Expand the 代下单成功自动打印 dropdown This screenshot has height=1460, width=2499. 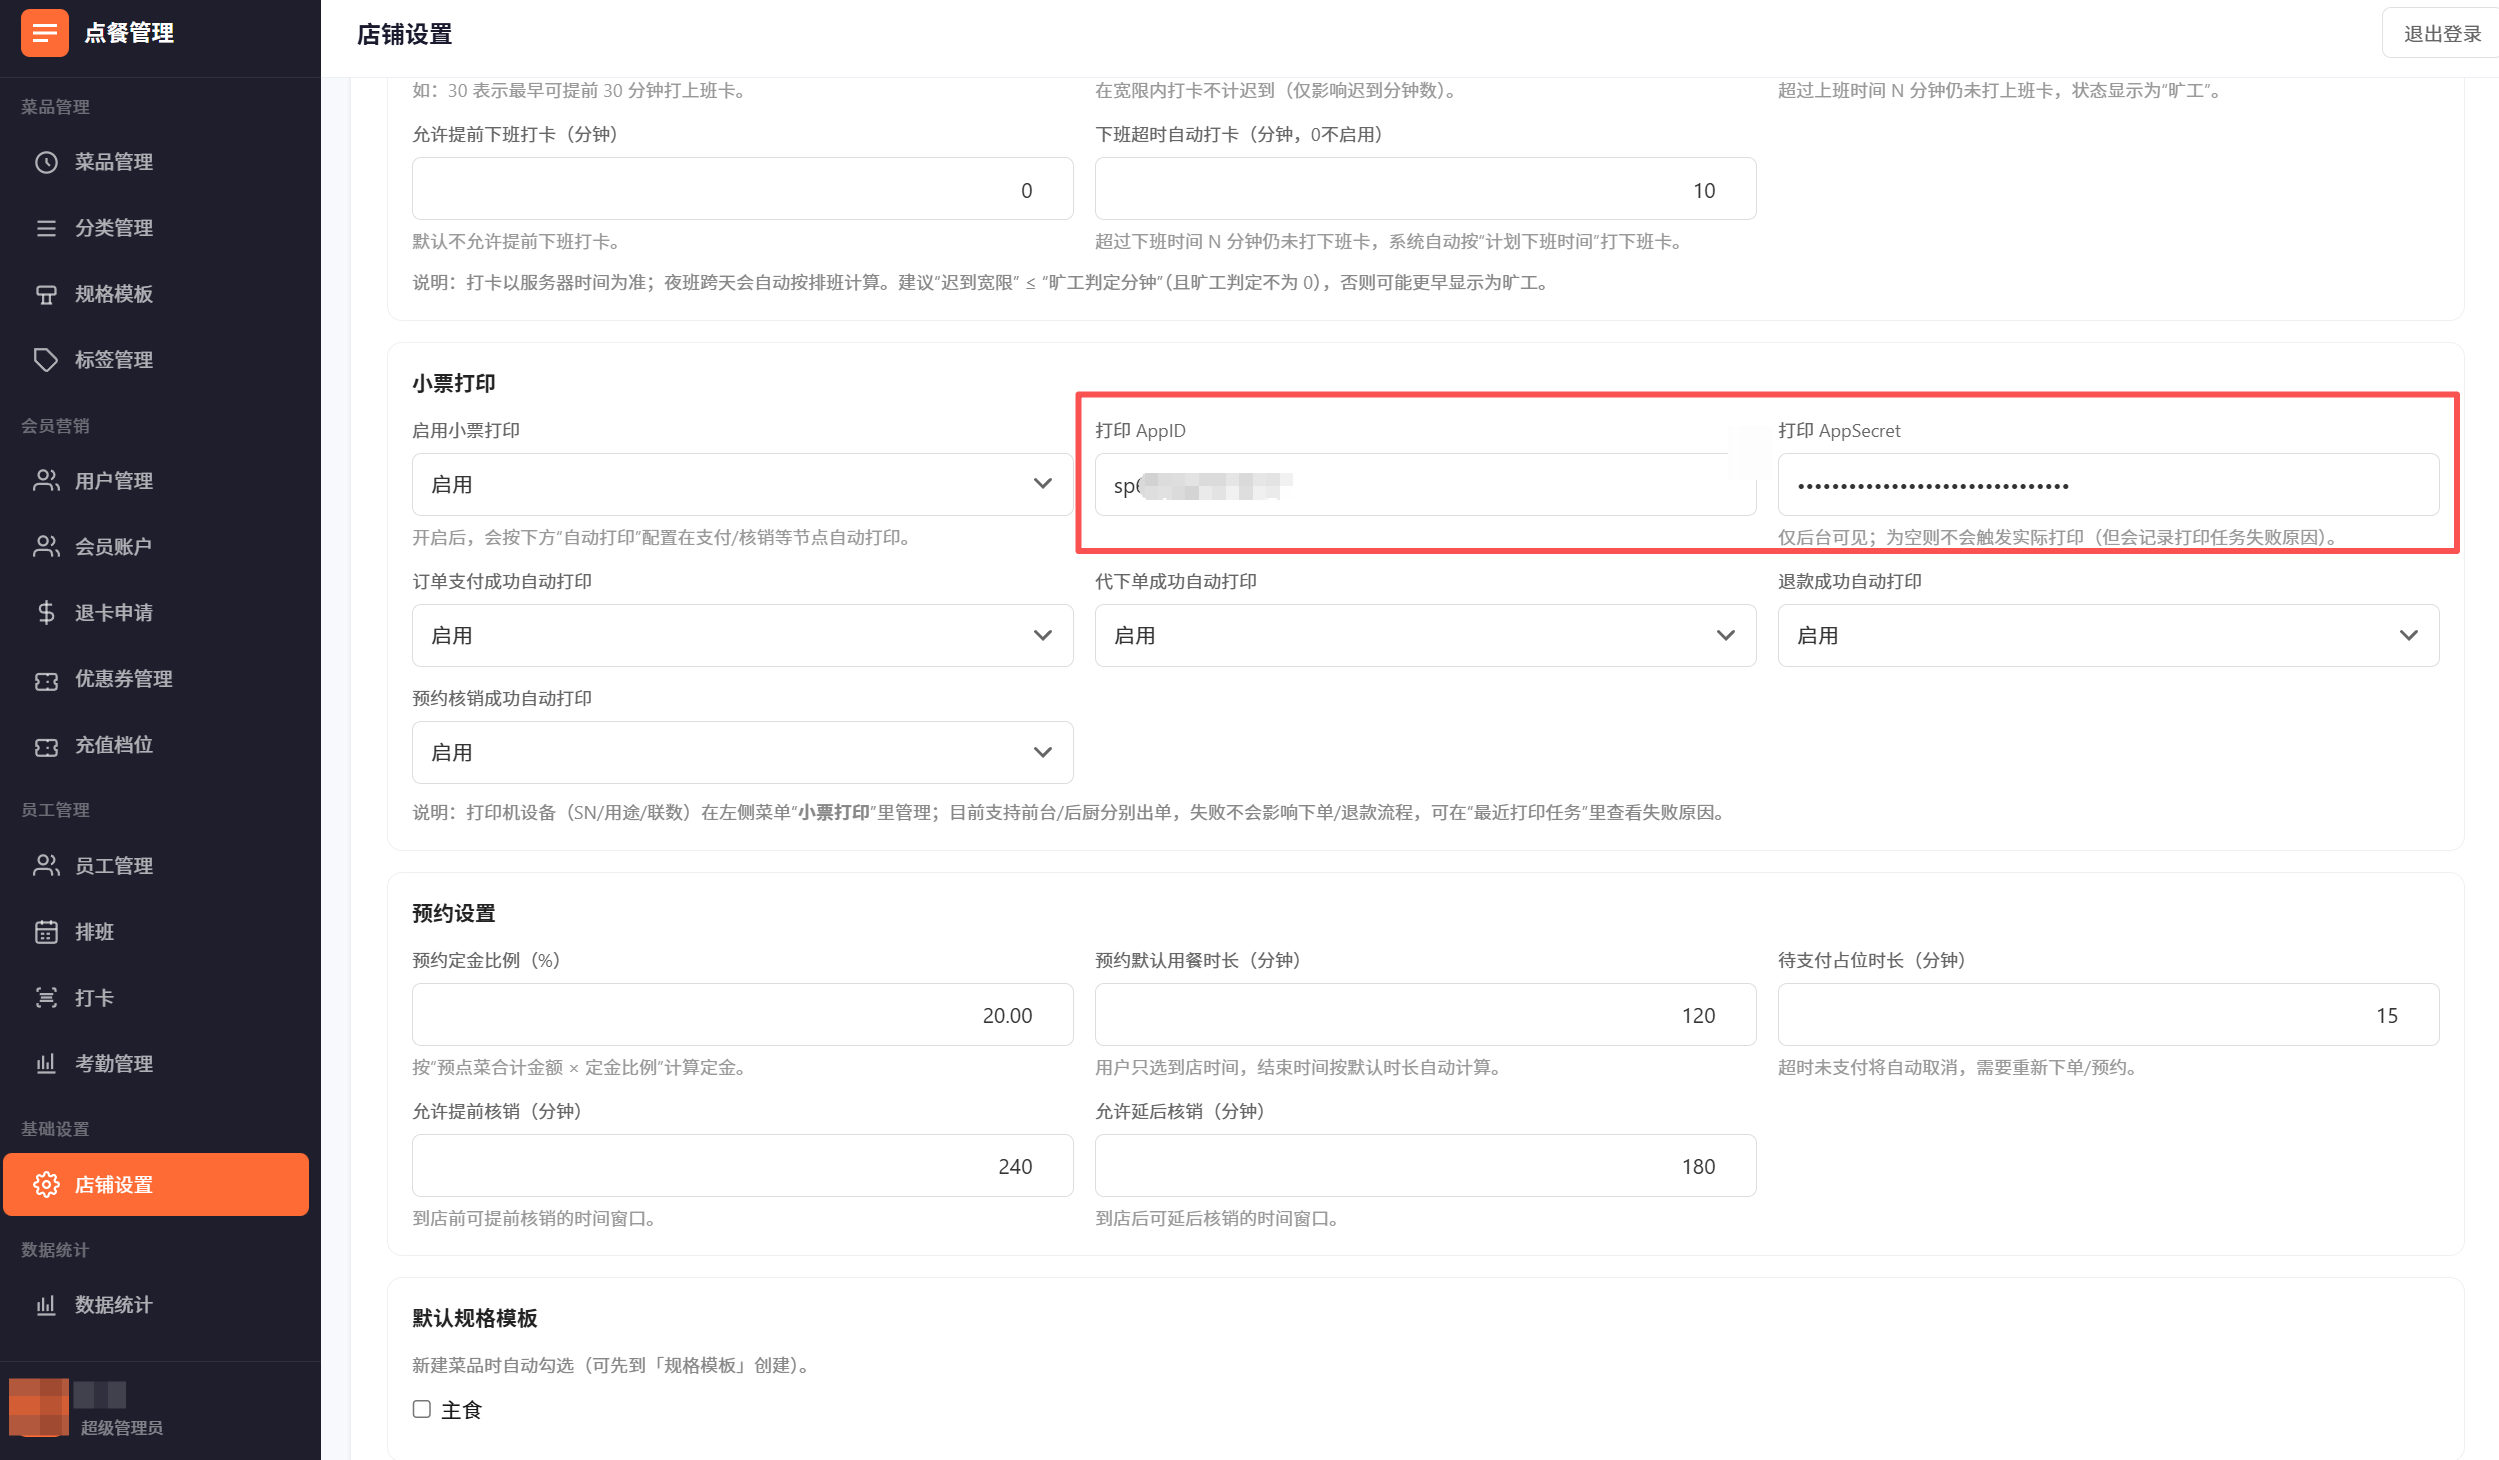point(1425,636)
